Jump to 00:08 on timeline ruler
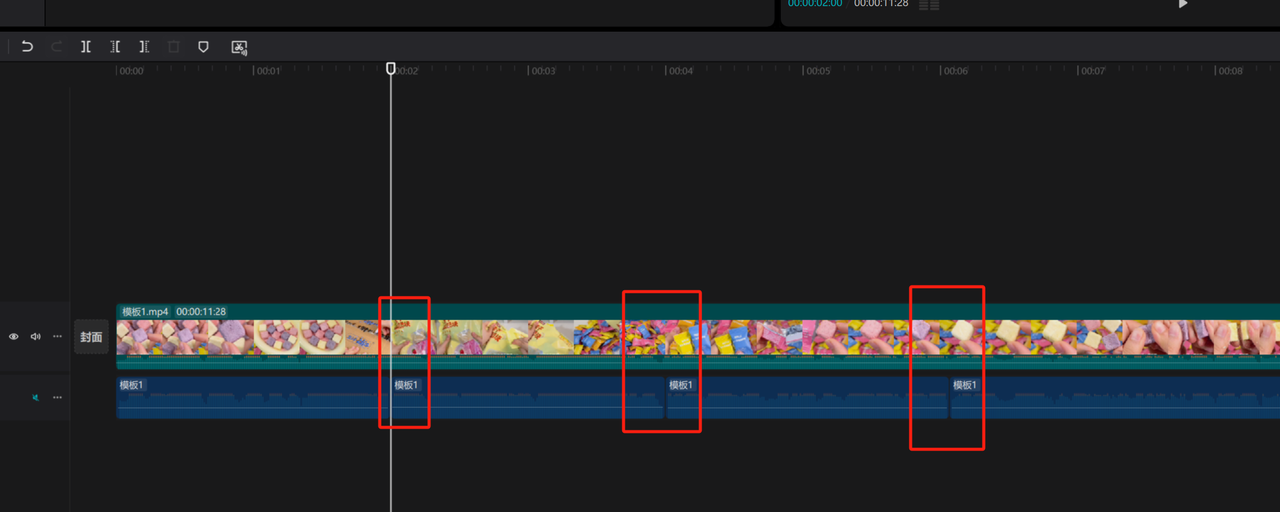This screenshot has width=1280, height=512. pos(1231,71)
